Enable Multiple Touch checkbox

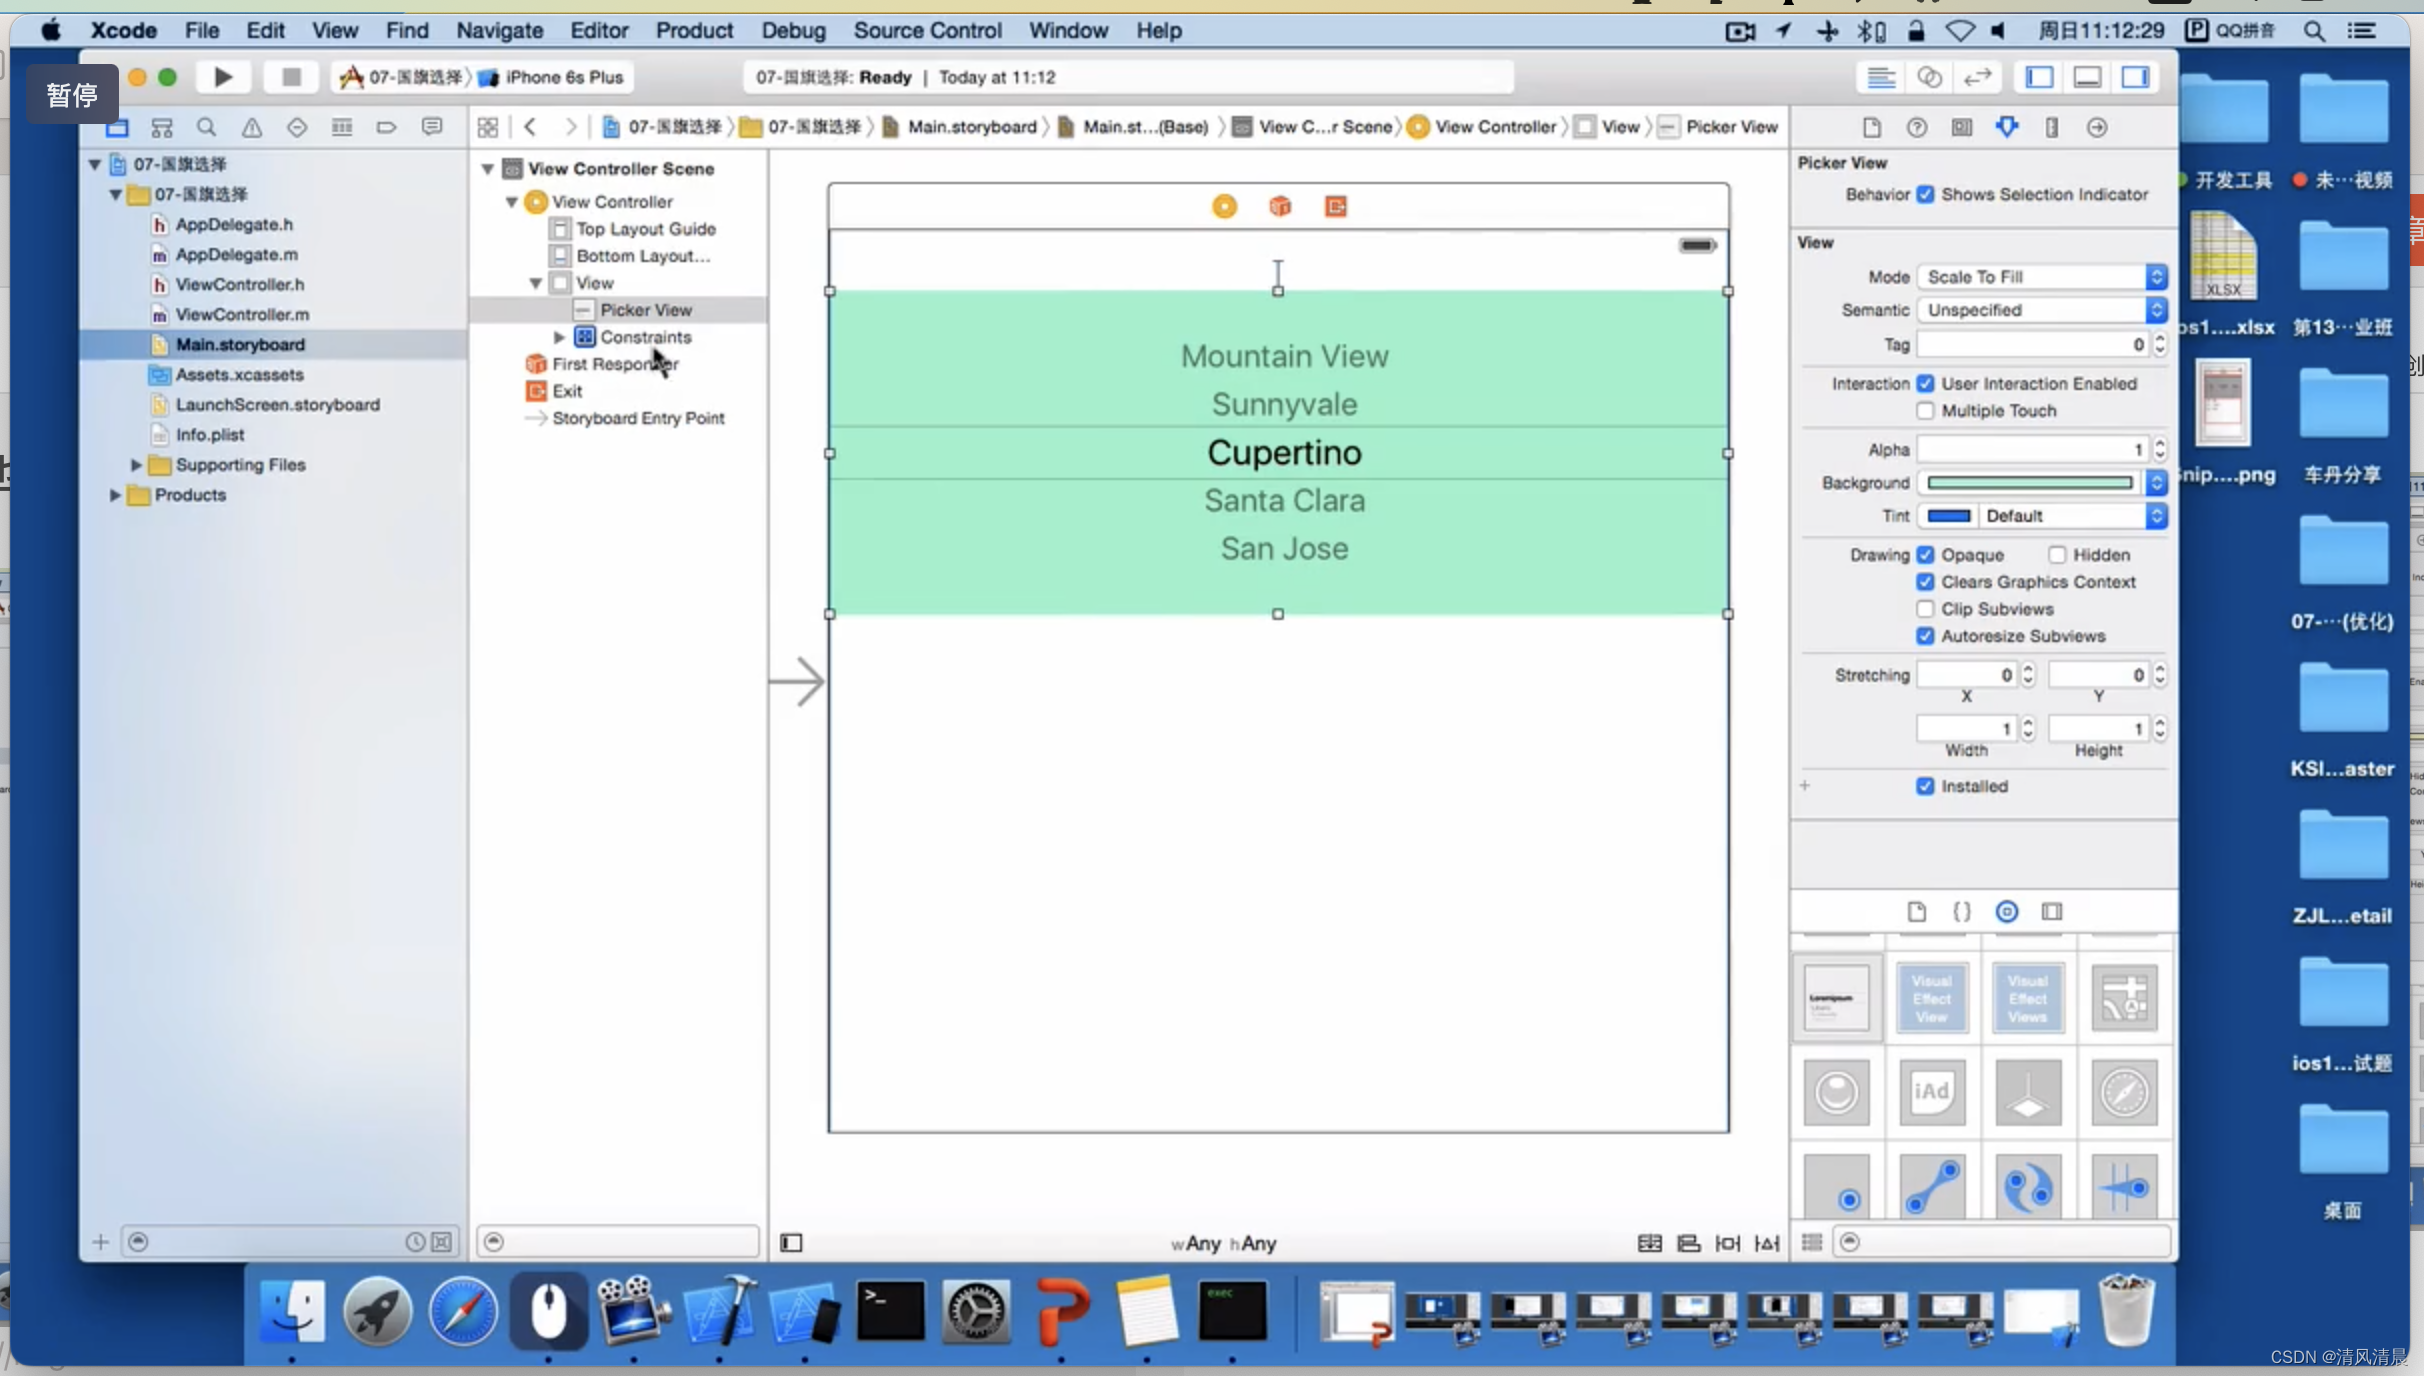pos(1926,411)
